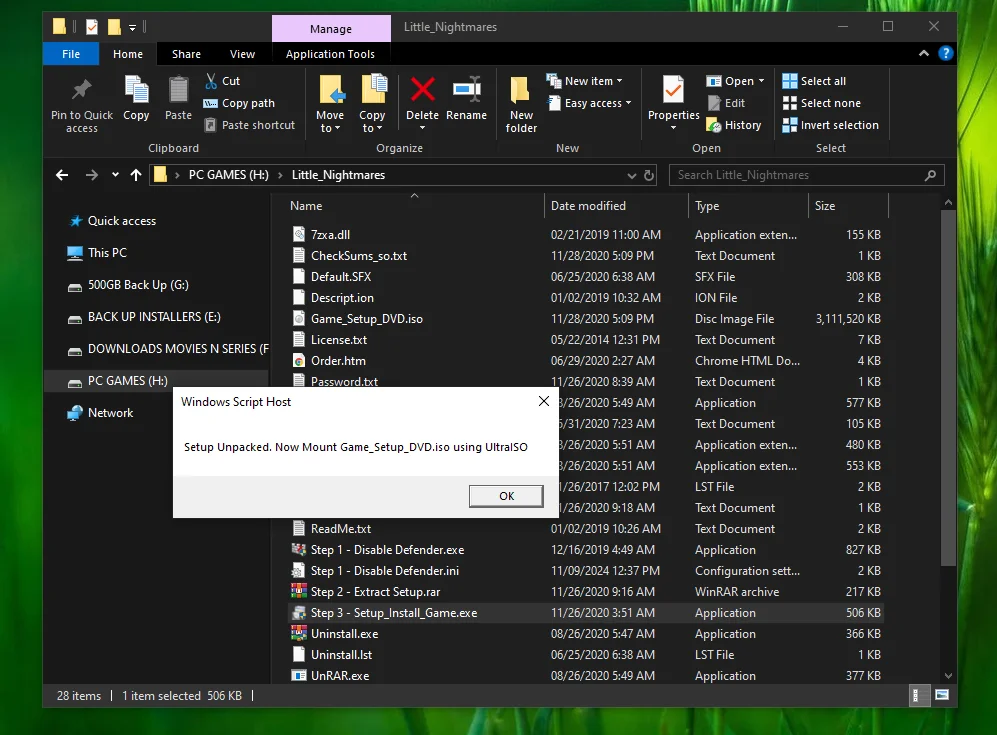Click the Copy ribbon icon
Screen dimensions: 997x735
[x=136, y=99]
